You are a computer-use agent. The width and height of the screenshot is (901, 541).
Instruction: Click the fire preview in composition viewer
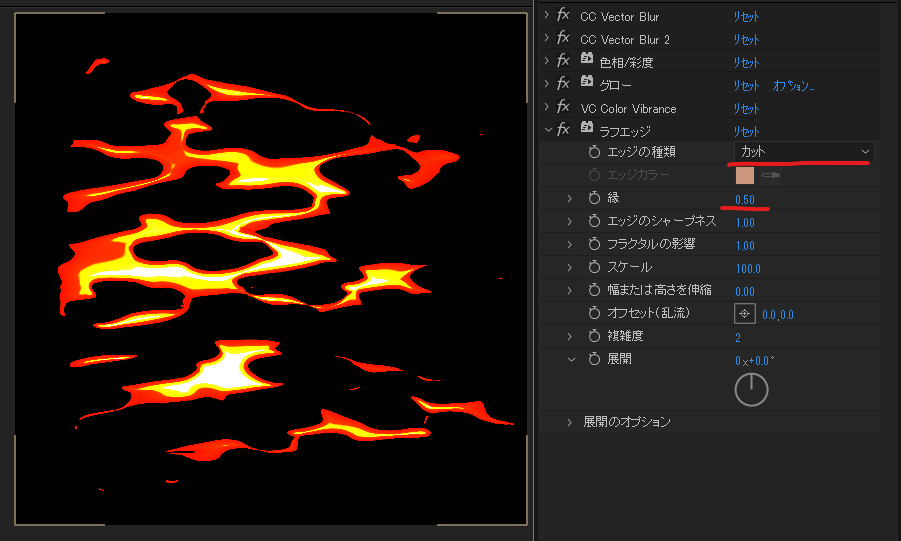271,268
